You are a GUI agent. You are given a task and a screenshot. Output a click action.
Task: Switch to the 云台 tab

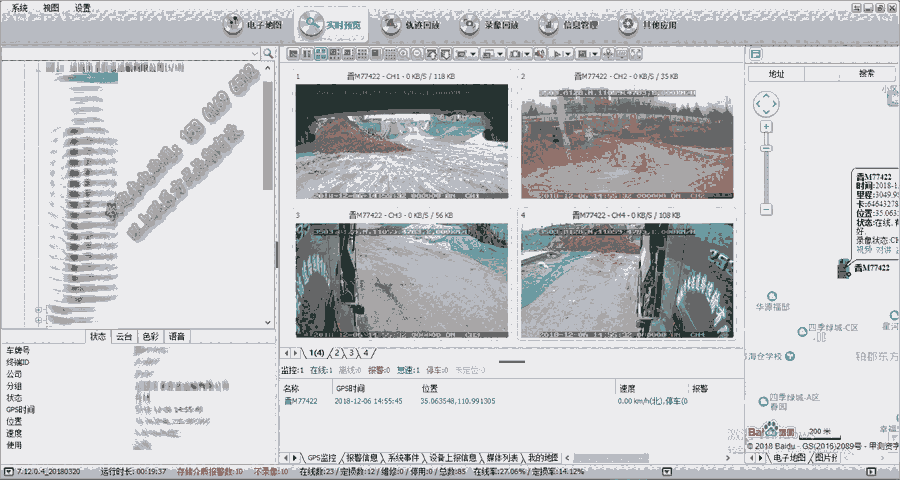(124, 336)
